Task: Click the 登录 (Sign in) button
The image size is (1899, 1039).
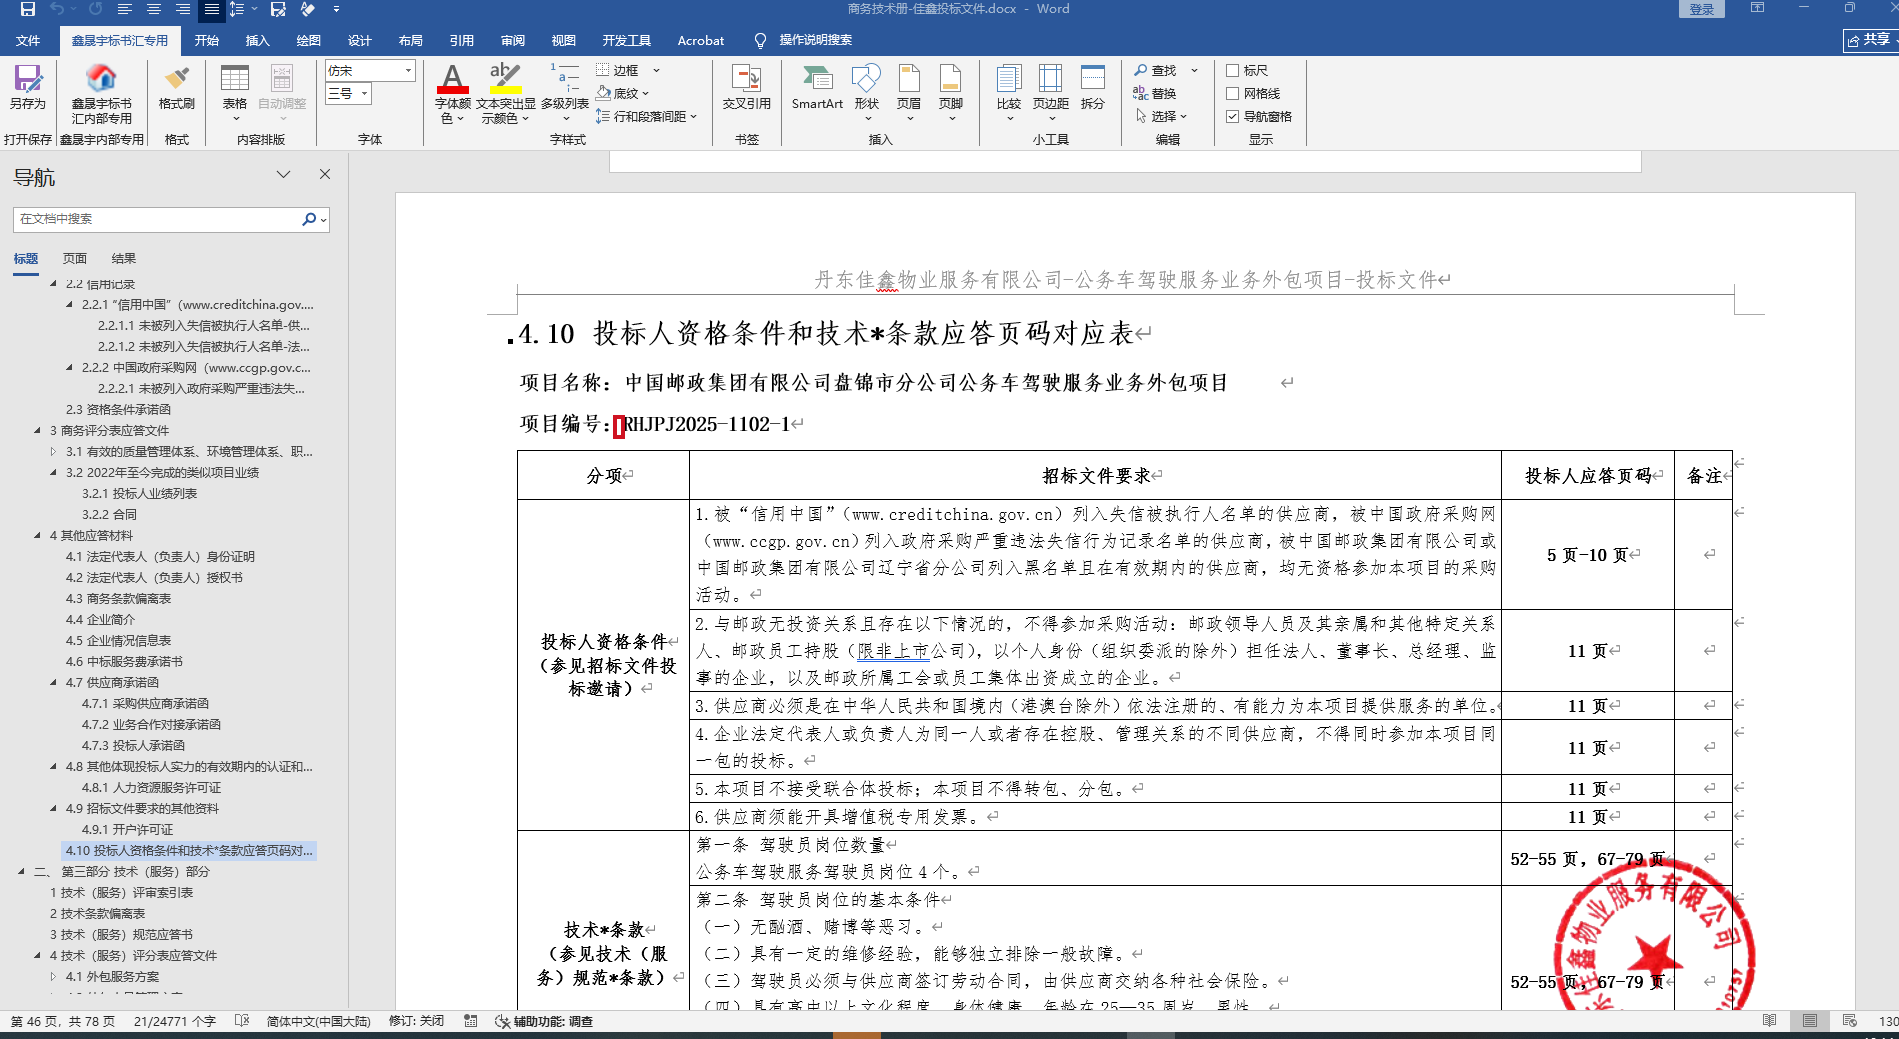Action: [1701, 9]
